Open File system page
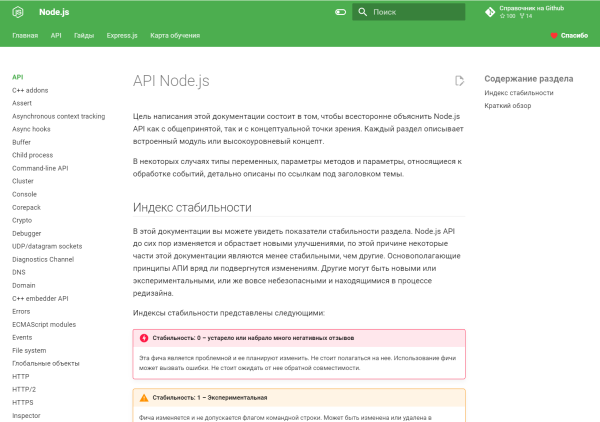The height and width of the screenshot is (422, 600). (29, 350)
